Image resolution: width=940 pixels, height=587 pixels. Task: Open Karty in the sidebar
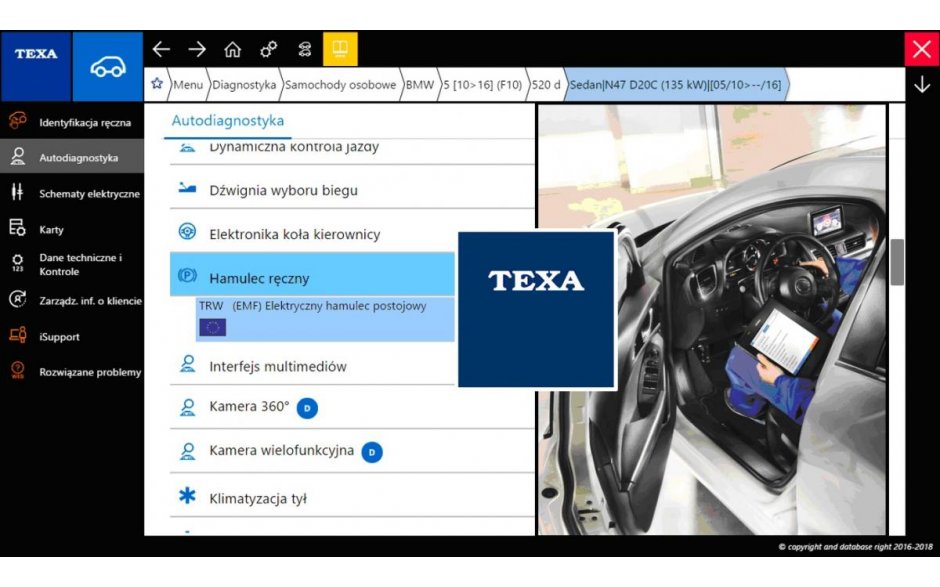[x=72, y=229]
